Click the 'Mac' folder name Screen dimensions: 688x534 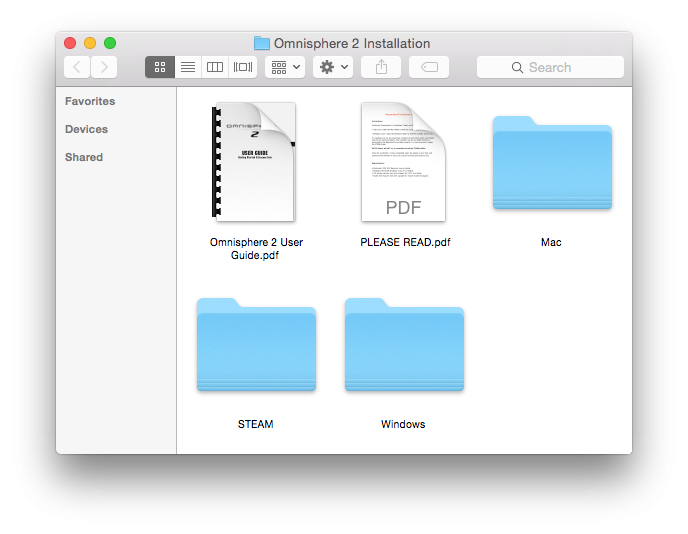click(551, 242)
